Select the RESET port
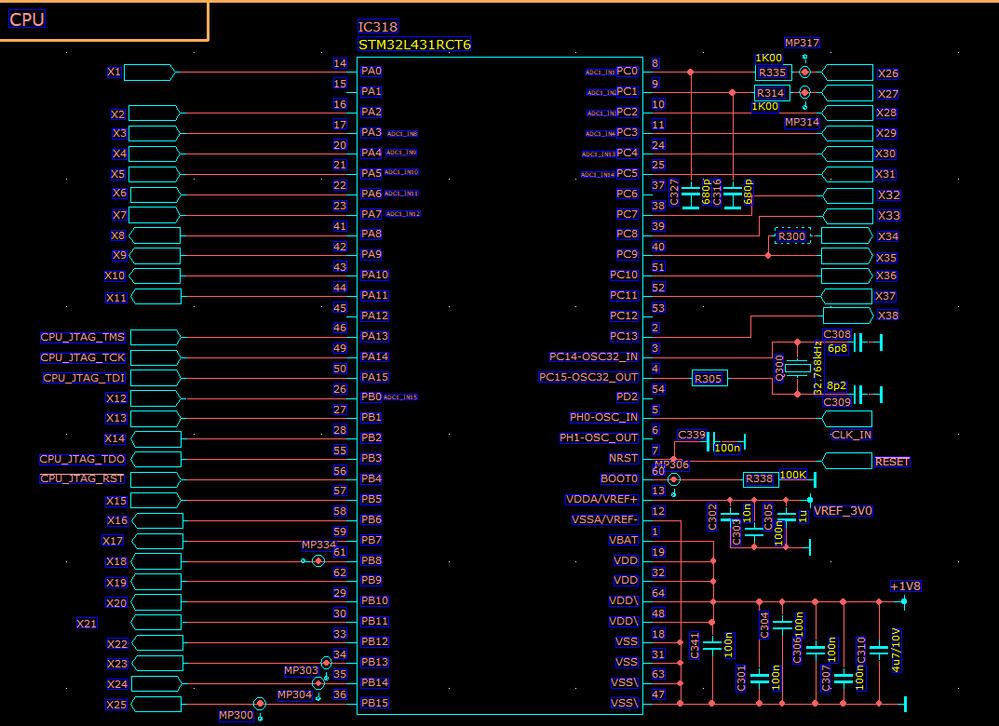999x726 pixels. pyautogui.click(x=847, y=460)
